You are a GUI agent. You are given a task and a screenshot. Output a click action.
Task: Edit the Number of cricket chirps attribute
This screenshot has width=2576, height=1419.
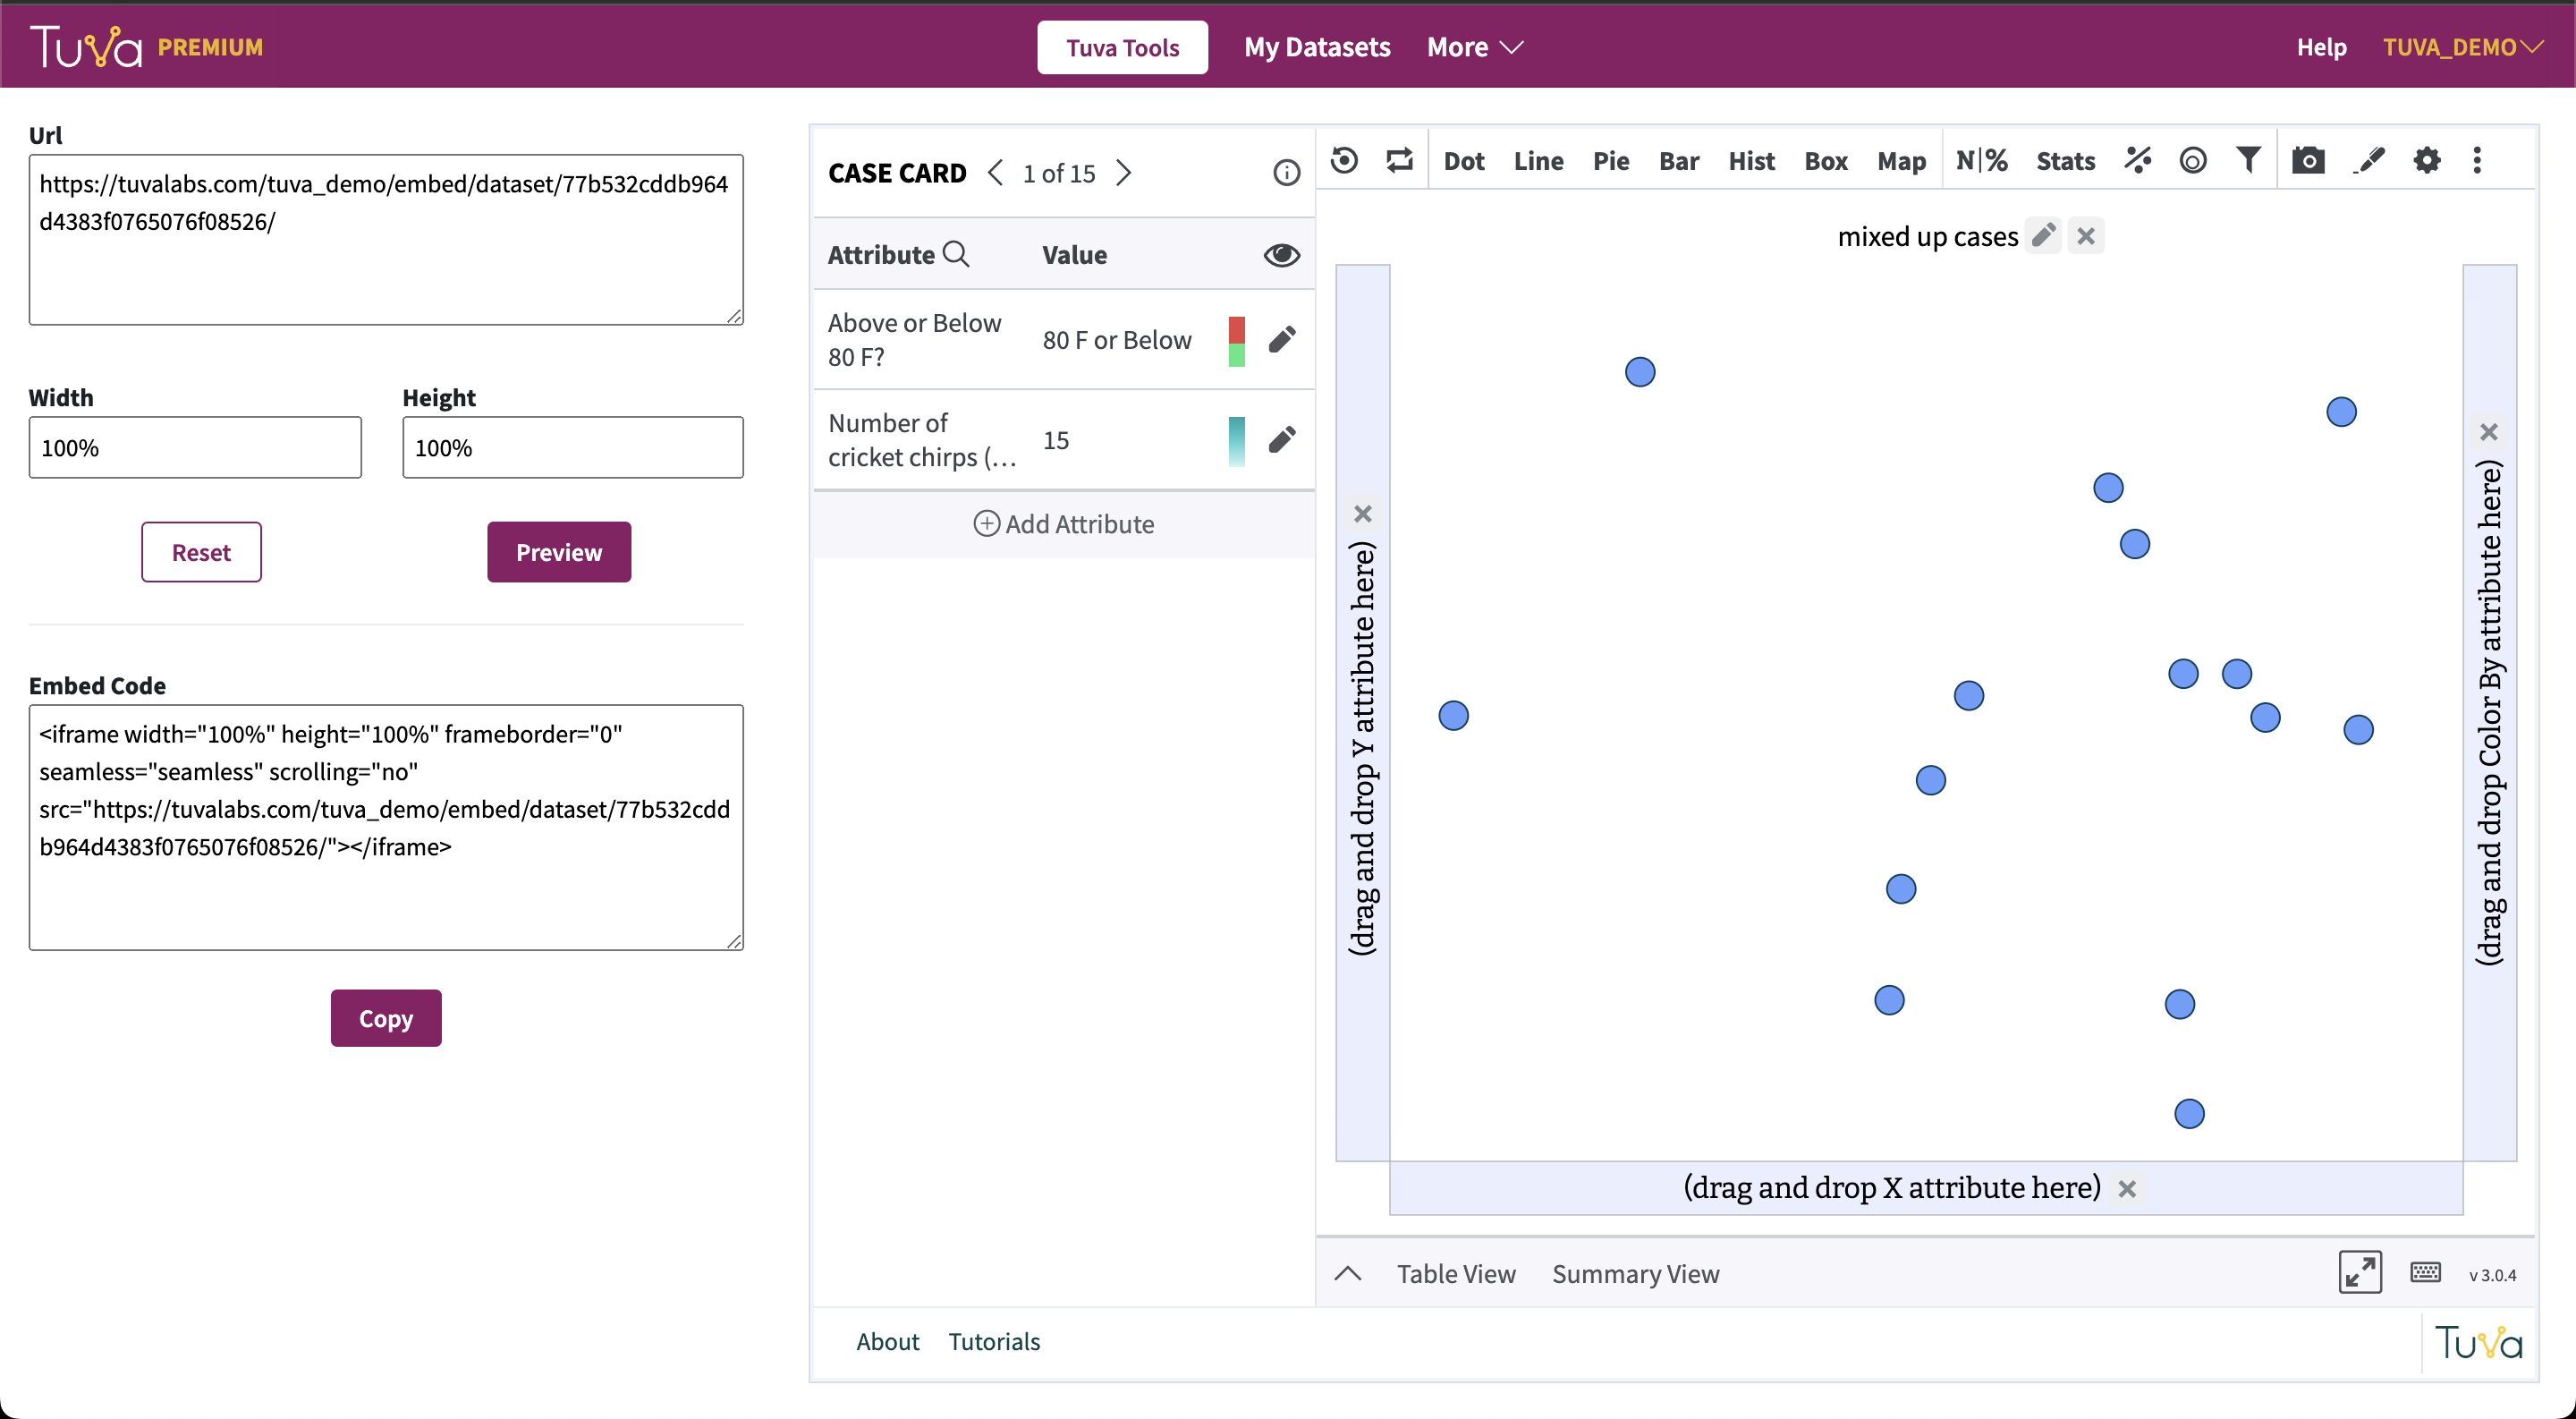pyautogui.click(x=1282, y=440)
